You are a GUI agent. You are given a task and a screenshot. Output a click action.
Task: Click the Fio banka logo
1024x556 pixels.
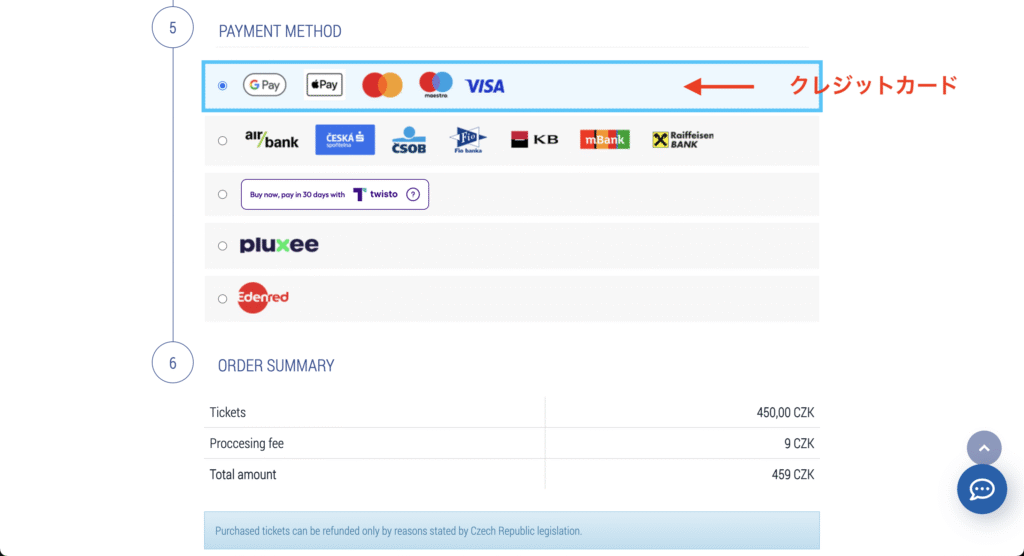(467, 140)
